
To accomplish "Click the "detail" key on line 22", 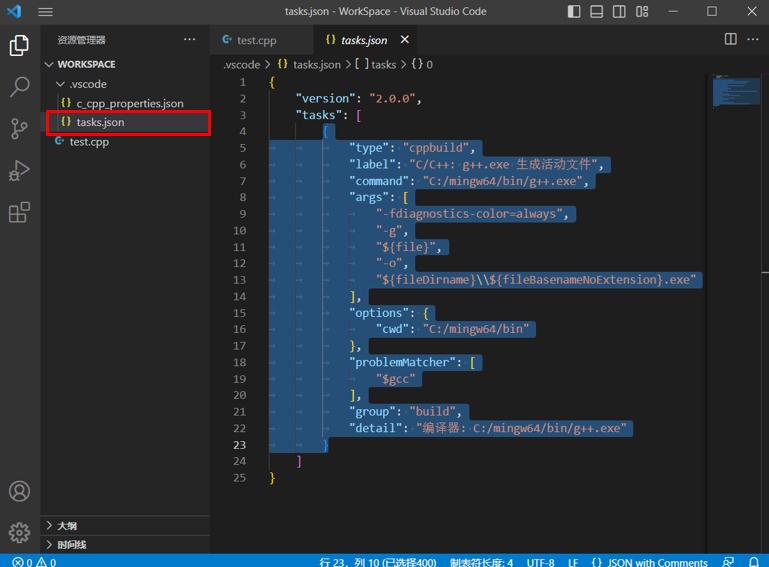I will (x=376, y=428).
